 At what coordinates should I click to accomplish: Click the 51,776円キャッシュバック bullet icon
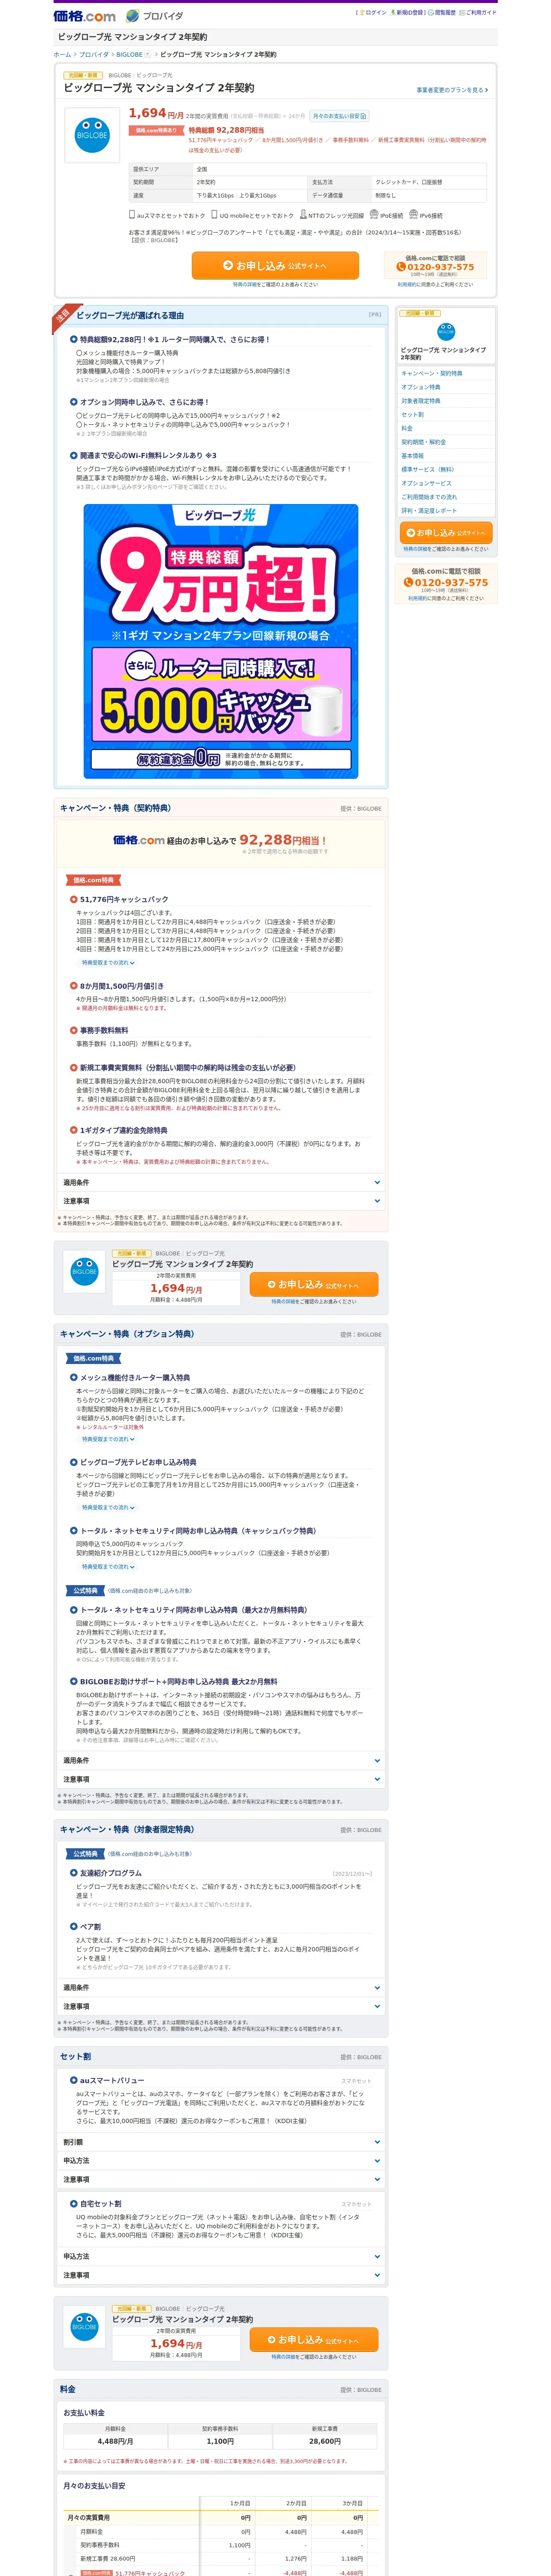(x=73, y=899)
